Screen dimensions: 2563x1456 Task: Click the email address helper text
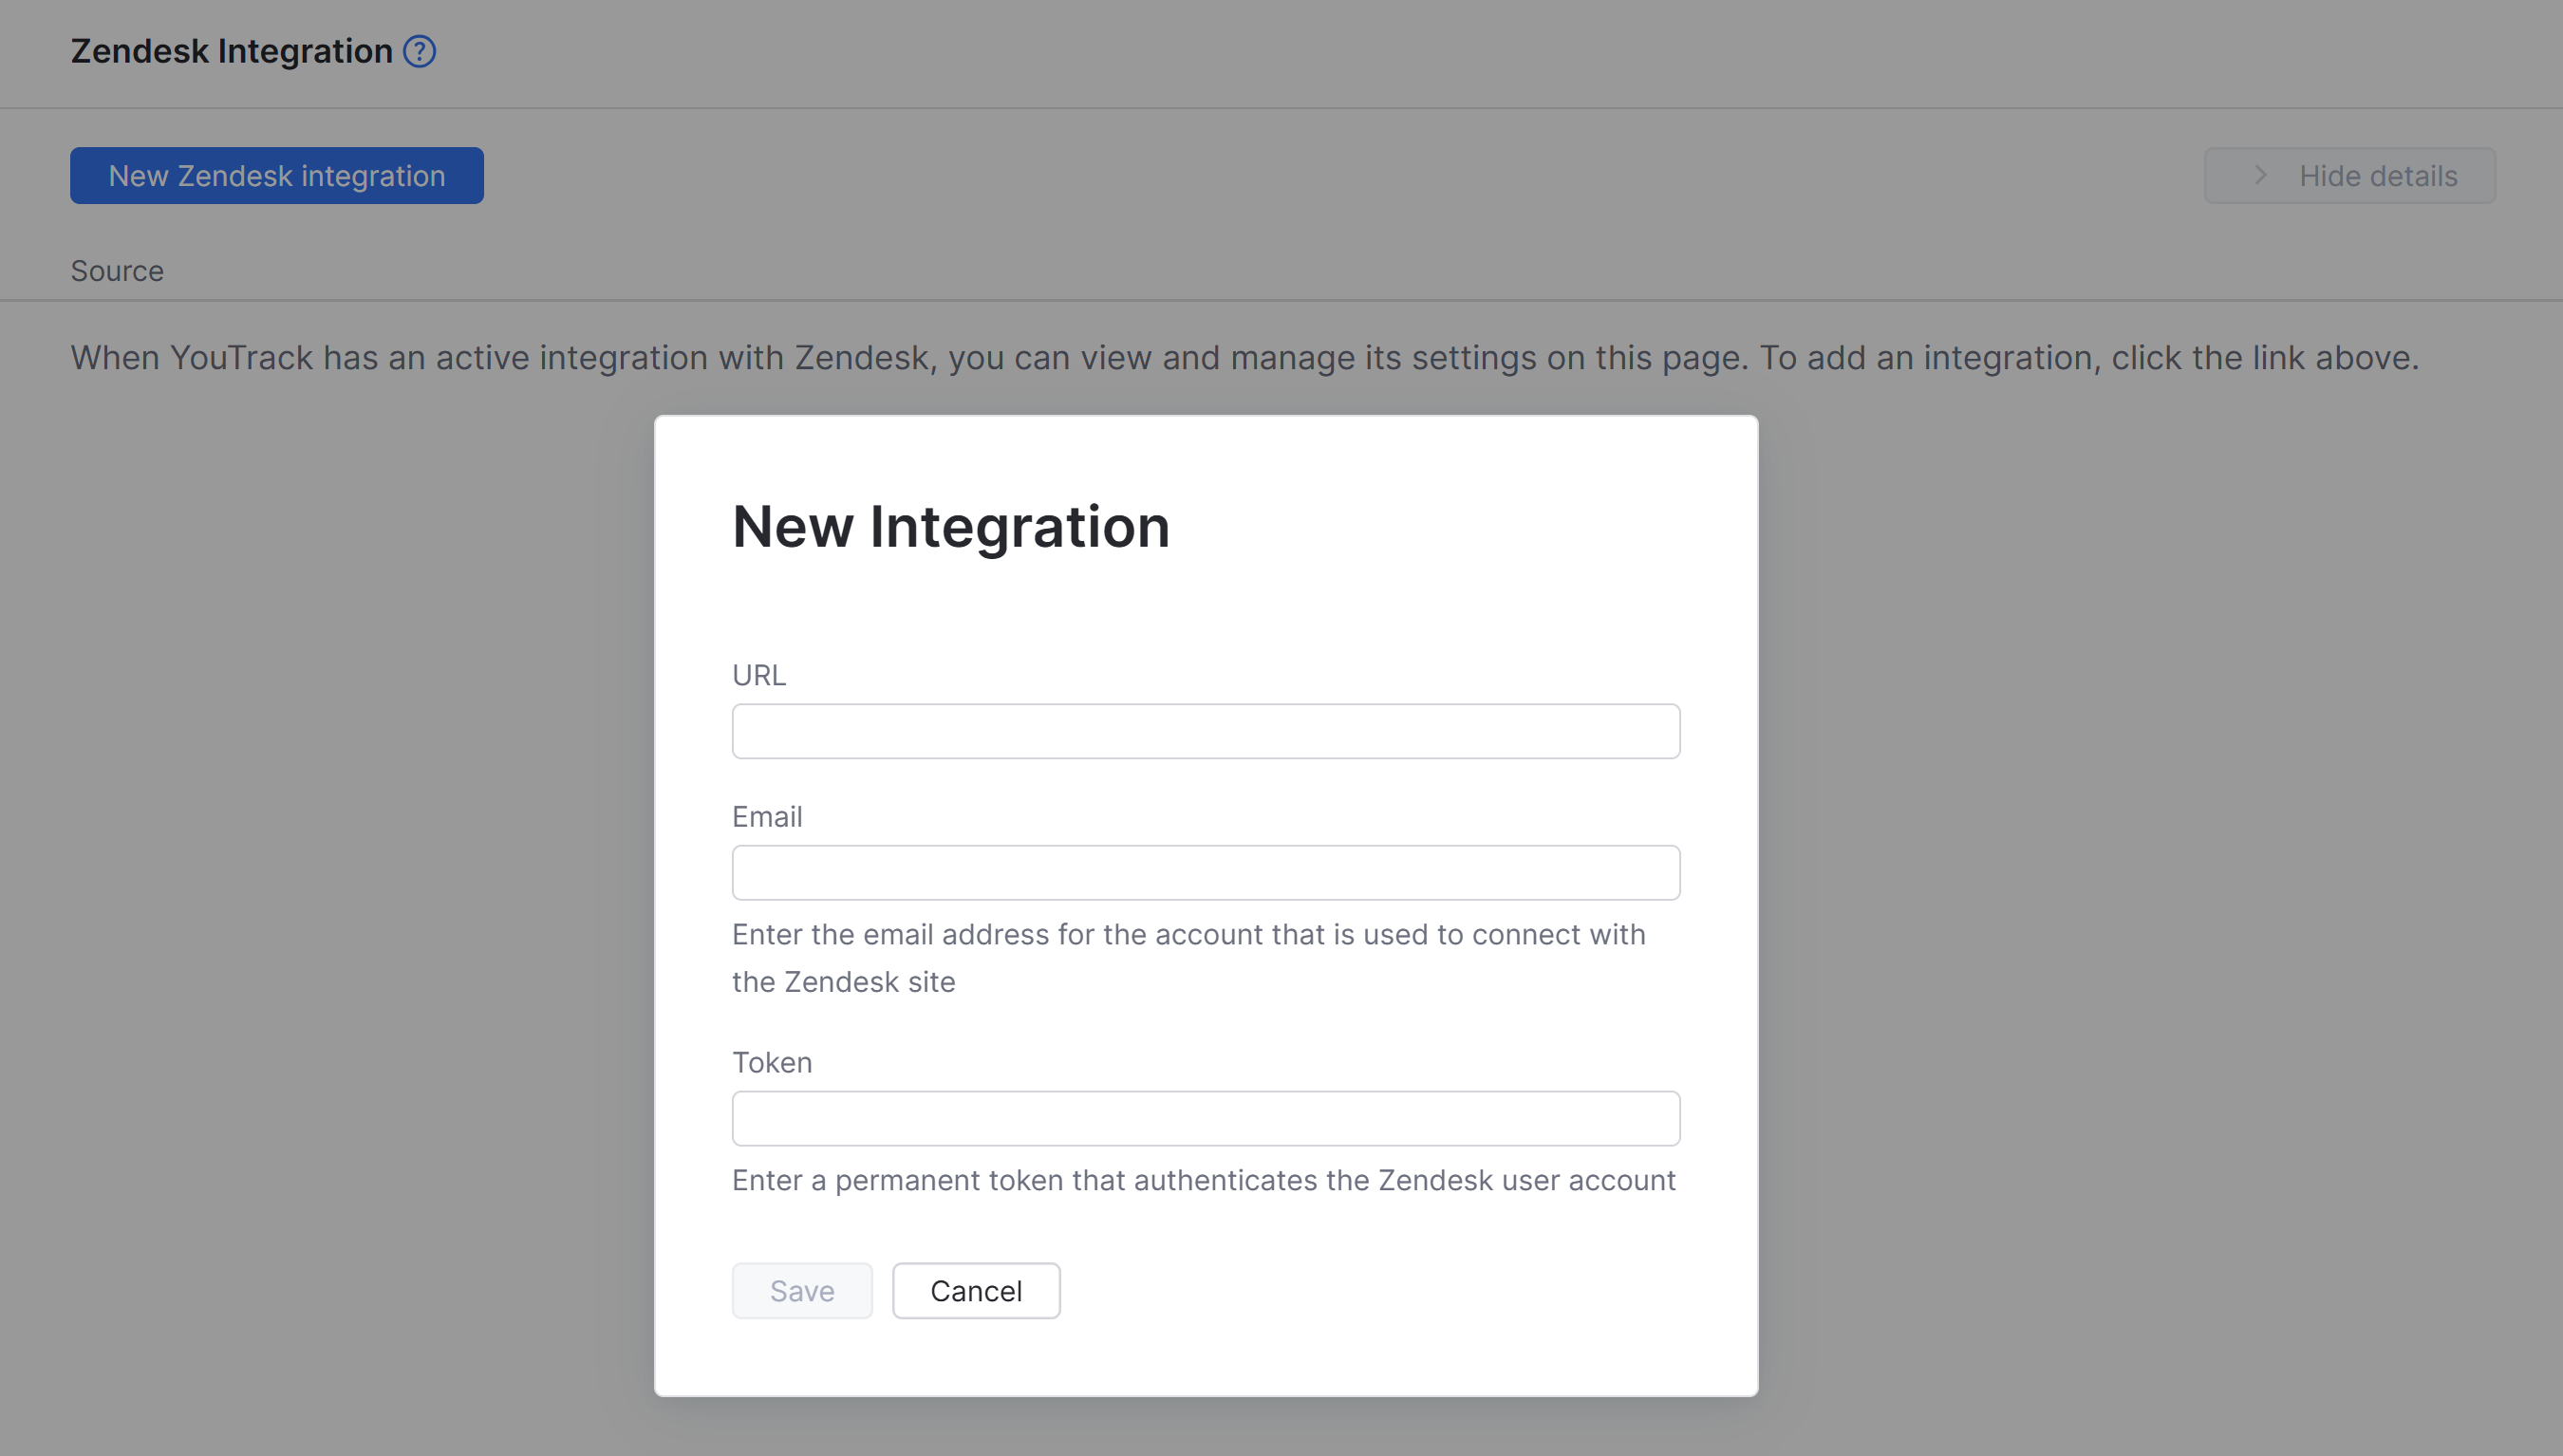[1188, 957]
